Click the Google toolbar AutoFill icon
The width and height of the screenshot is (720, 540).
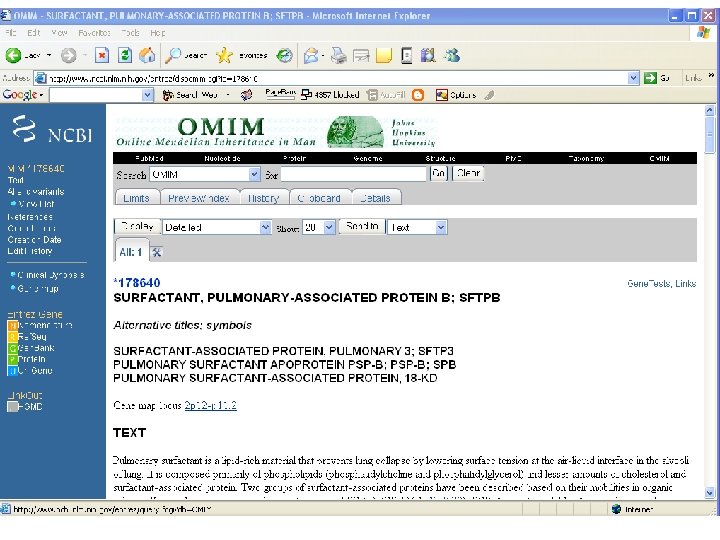pos(372,95)
